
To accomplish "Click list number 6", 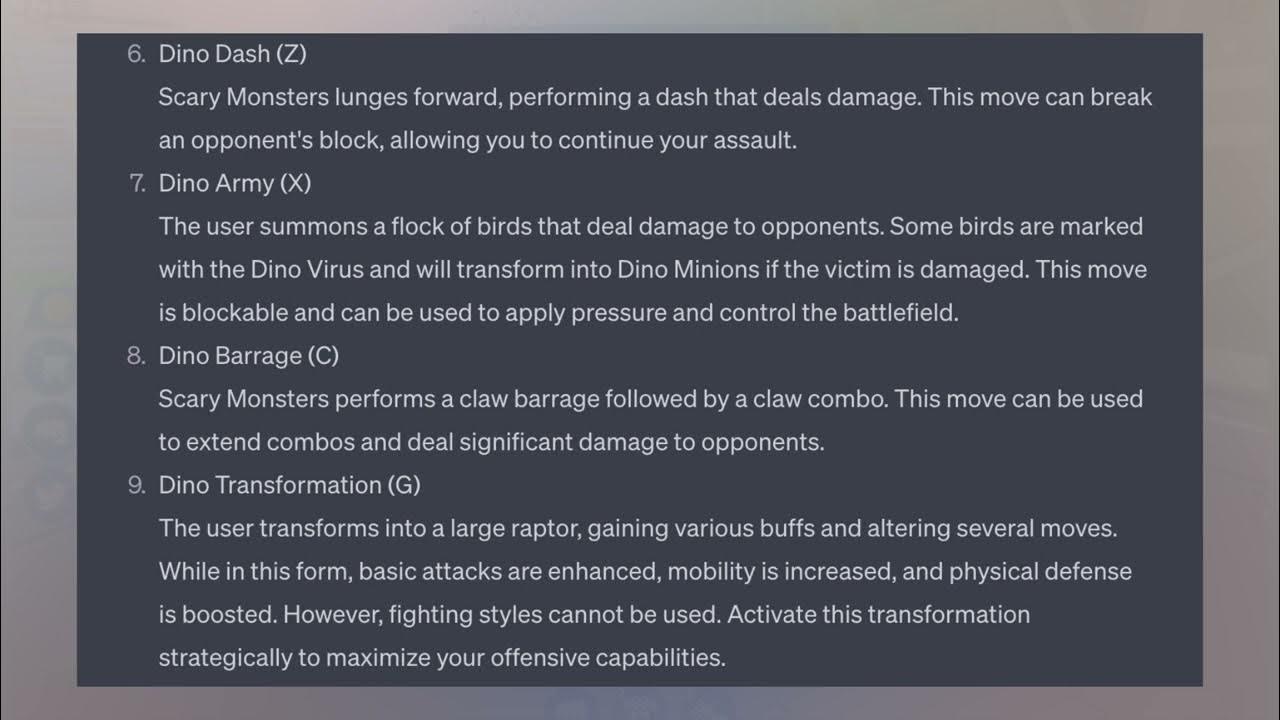I will (137, 54).
